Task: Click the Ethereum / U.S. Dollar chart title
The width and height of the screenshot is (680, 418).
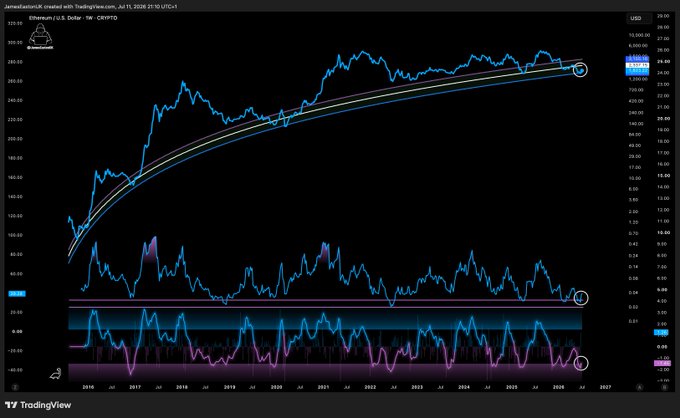Action: pyautogui.click(x=73, y=18)
